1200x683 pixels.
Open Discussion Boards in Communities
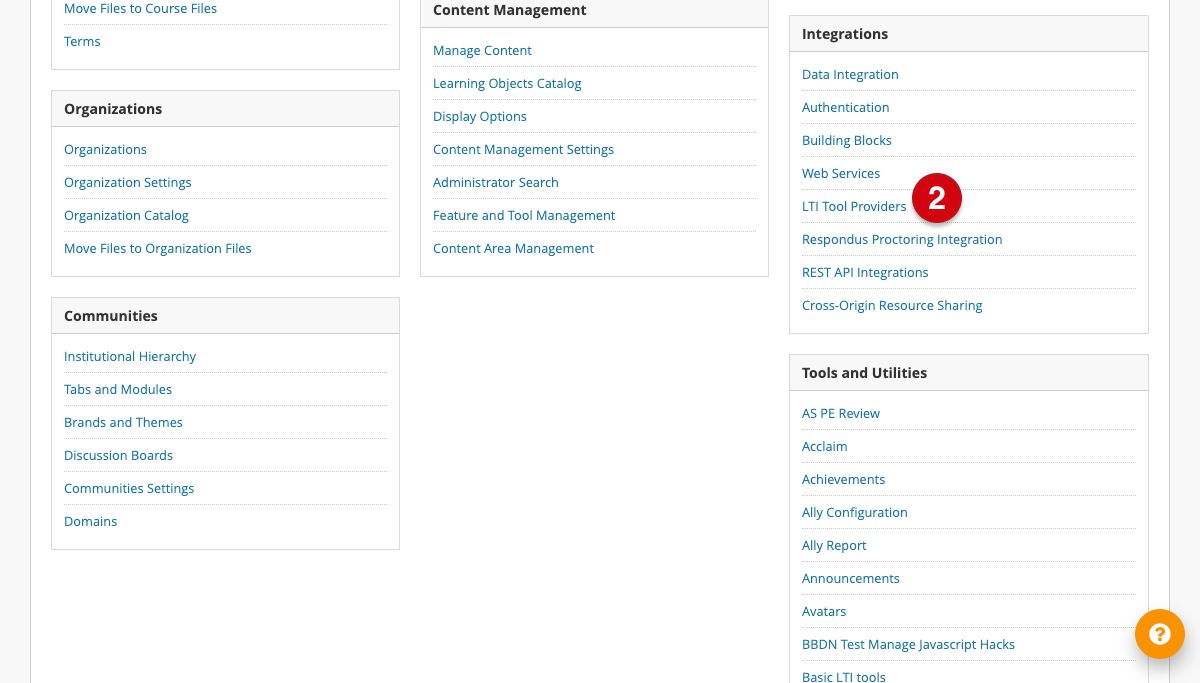click(x=118, y=455)
